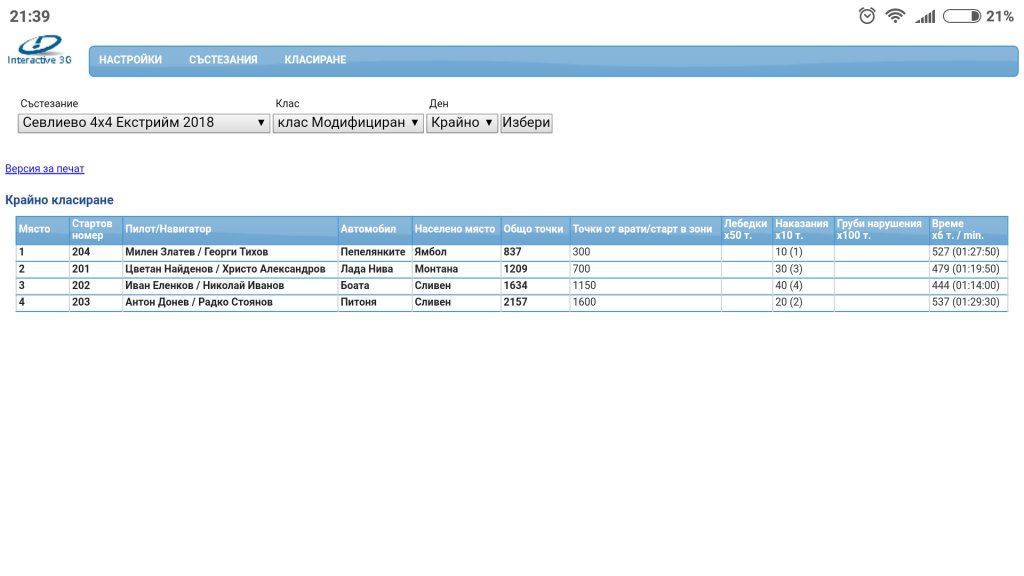Click start number 203 cell
Screen dimensions: 1024x576
pos(95,302)
